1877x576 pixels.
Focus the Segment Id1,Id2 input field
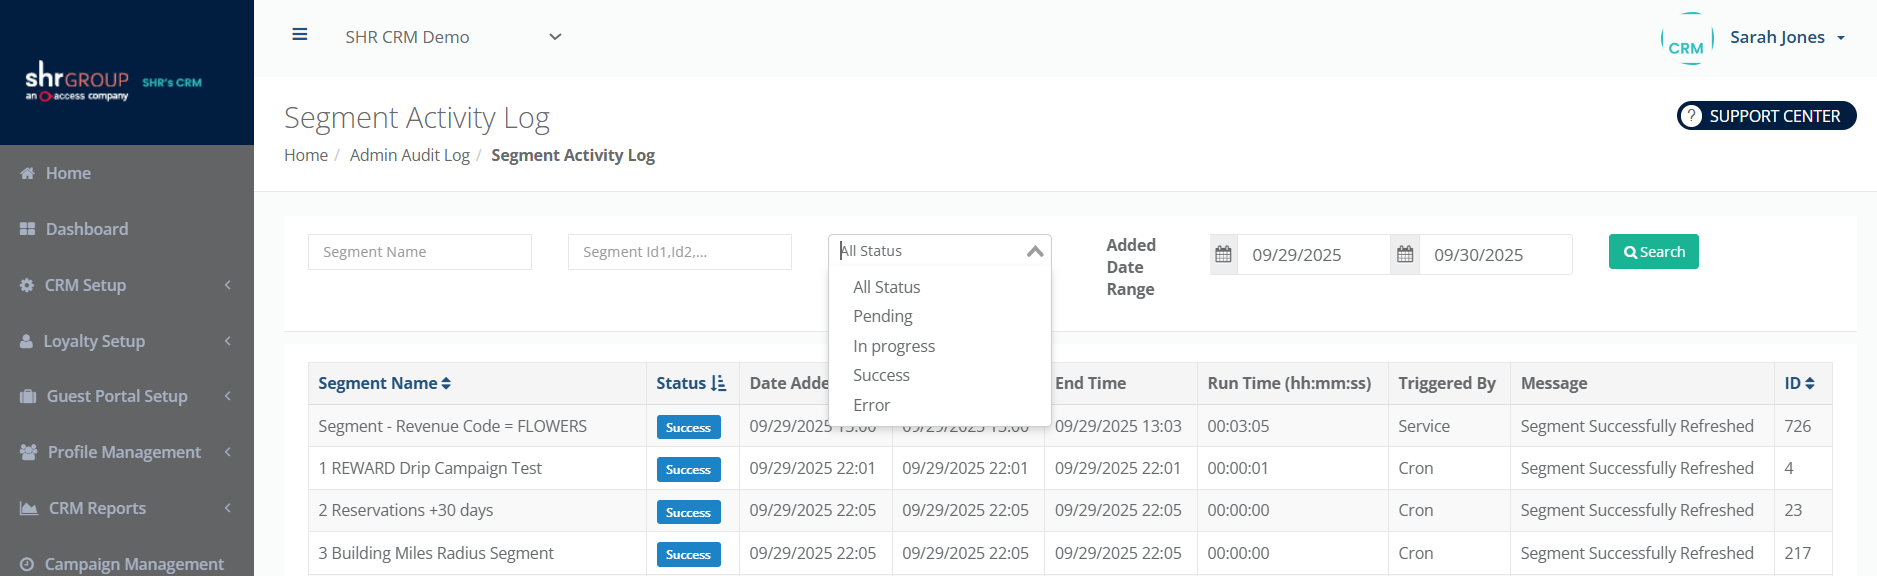pyautogui.click(x=680, y=252)
